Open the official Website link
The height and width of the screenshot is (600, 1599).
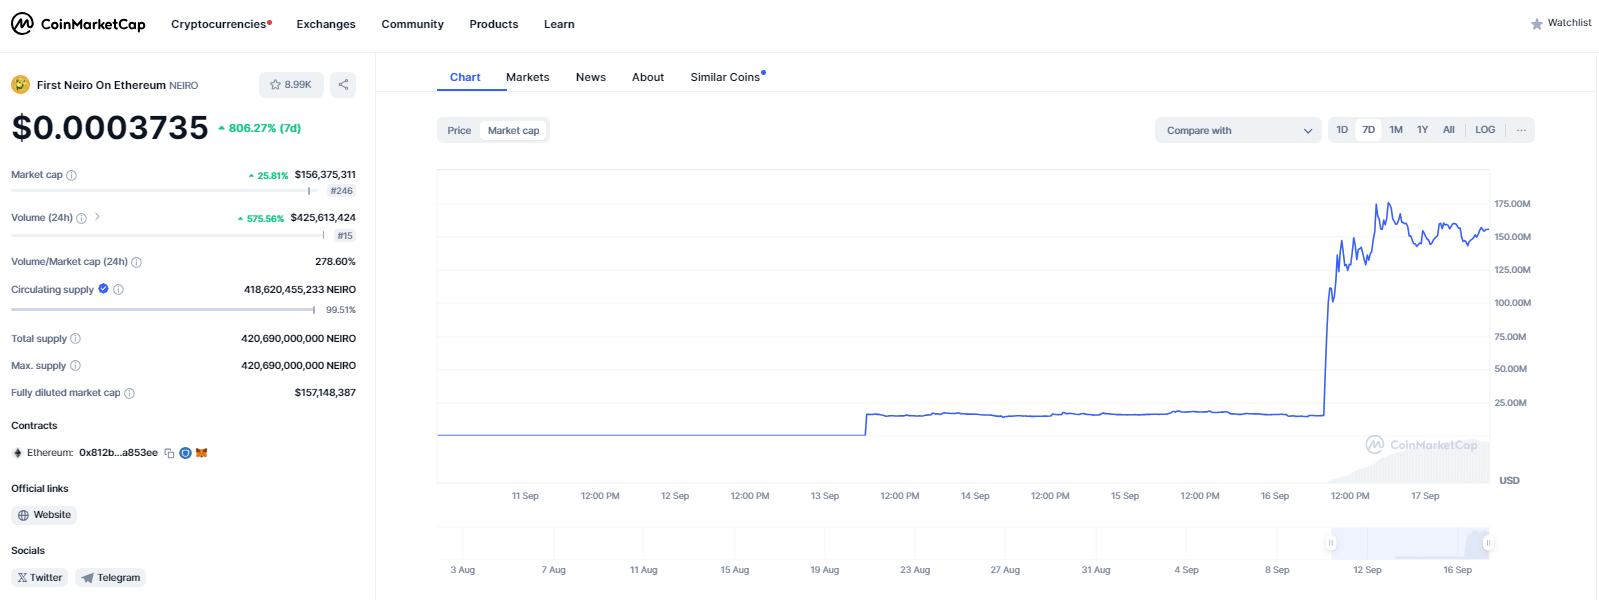(x=44, y=515)
